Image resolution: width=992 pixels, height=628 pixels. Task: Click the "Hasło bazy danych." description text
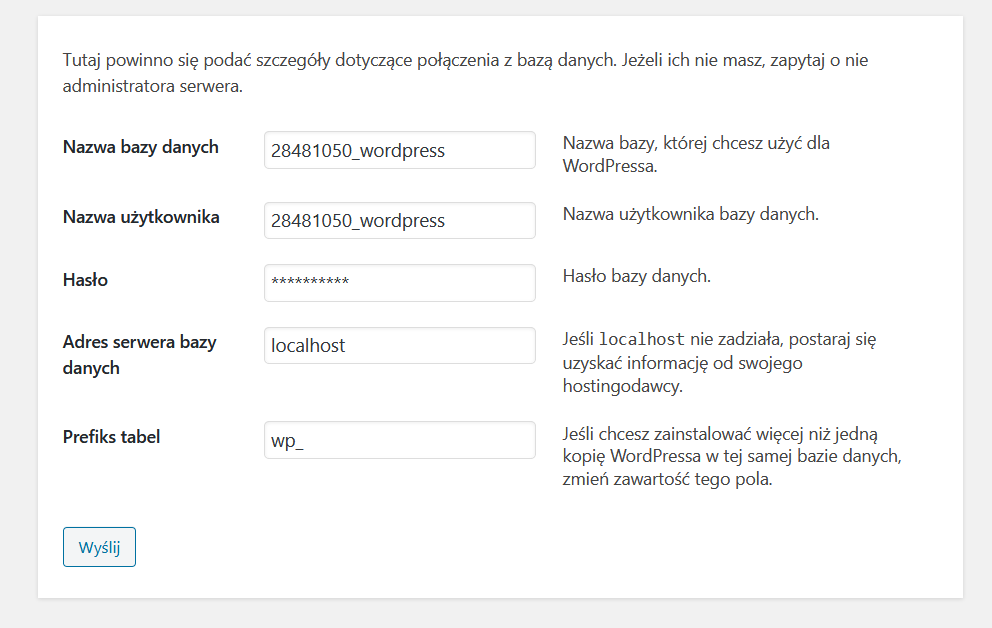[x=636, y=276]
